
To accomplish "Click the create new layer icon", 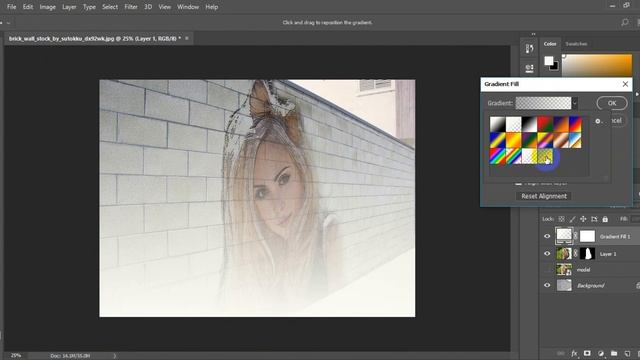I will click(627, 353).
